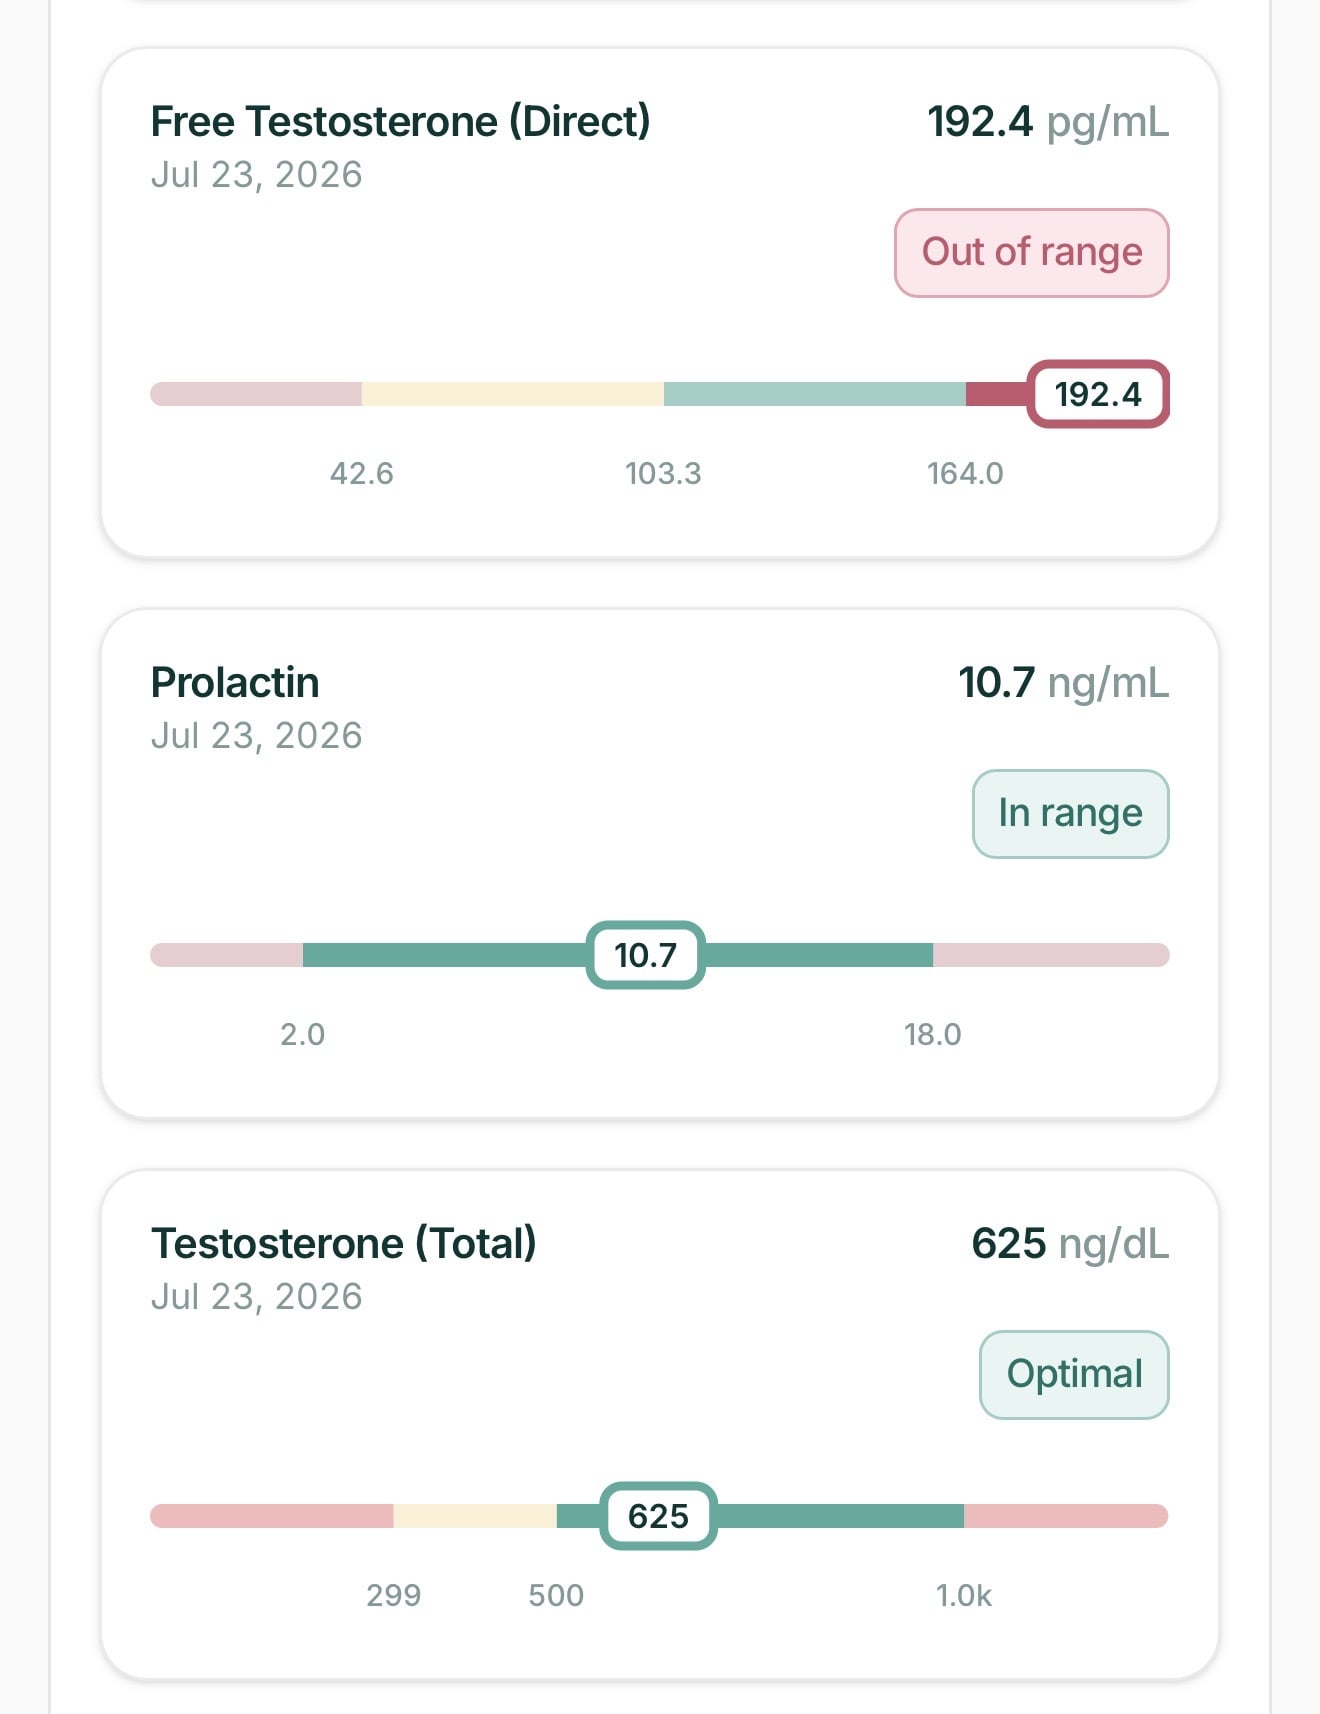Screen dimensions: 1320x1714
Task: Click the 1.0k upper threshold label
Action: point(964,1595)
